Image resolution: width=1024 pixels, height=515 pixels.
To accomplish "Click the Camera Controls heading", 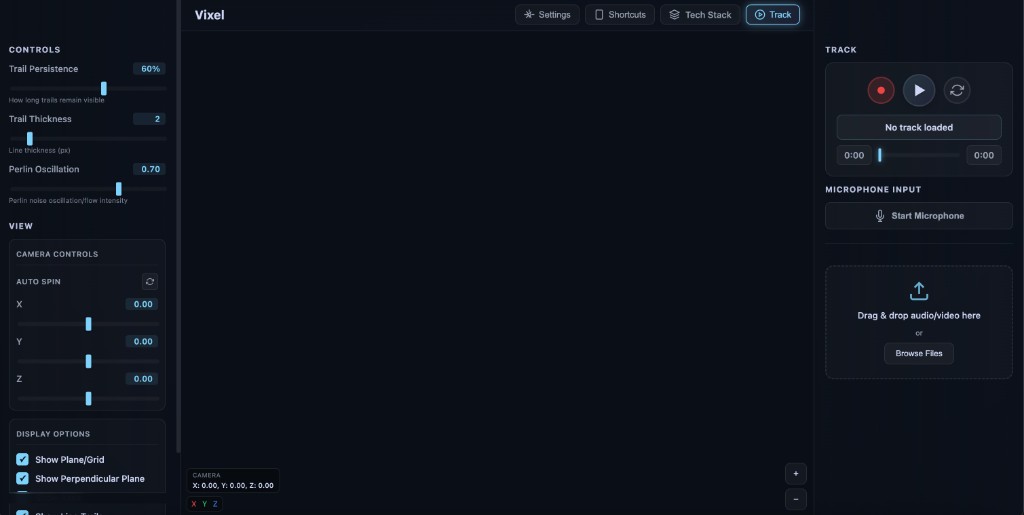I will 57,254.
